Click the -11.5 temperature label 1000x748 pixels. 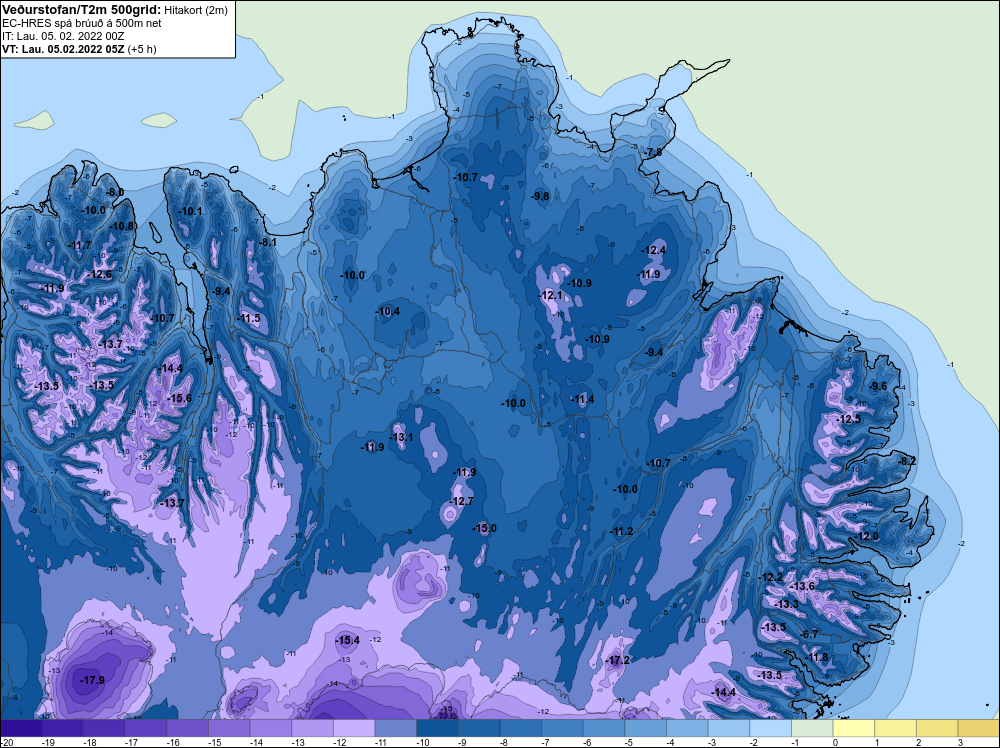[248, 318]
